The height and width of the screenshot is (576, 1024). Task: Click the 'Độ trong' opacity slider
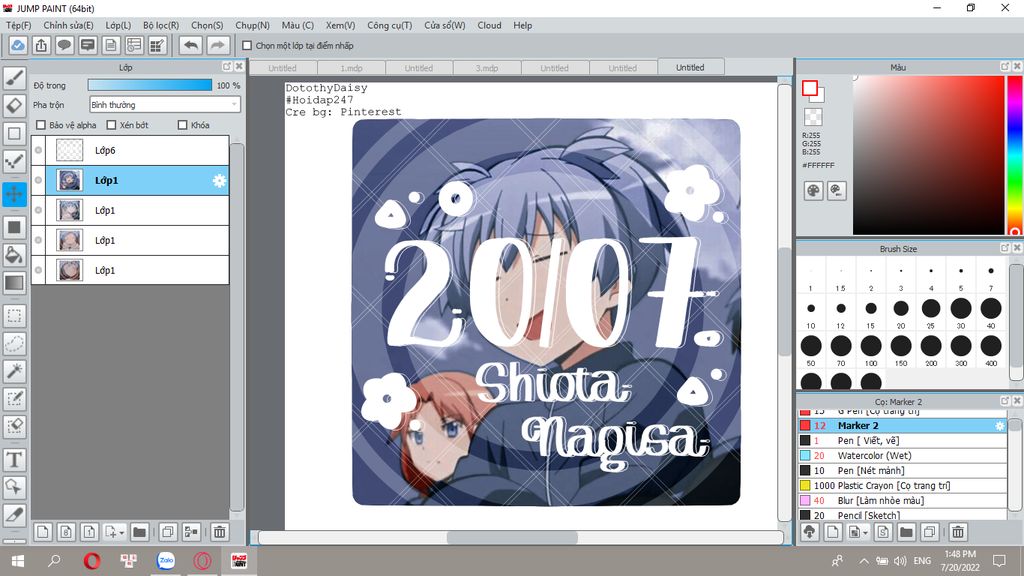[150, 86]
